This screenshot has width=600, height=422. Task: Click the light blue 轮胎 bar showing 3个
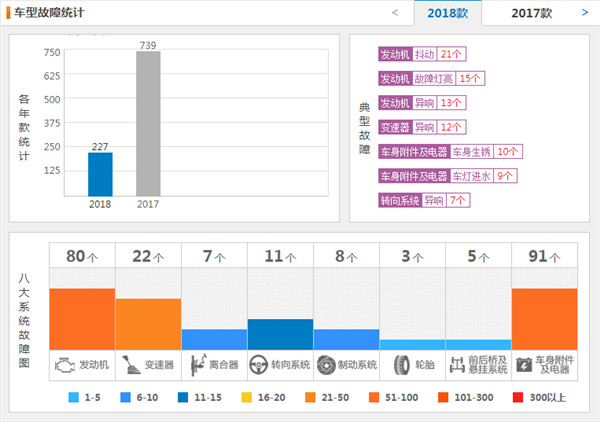pos(412,345)
